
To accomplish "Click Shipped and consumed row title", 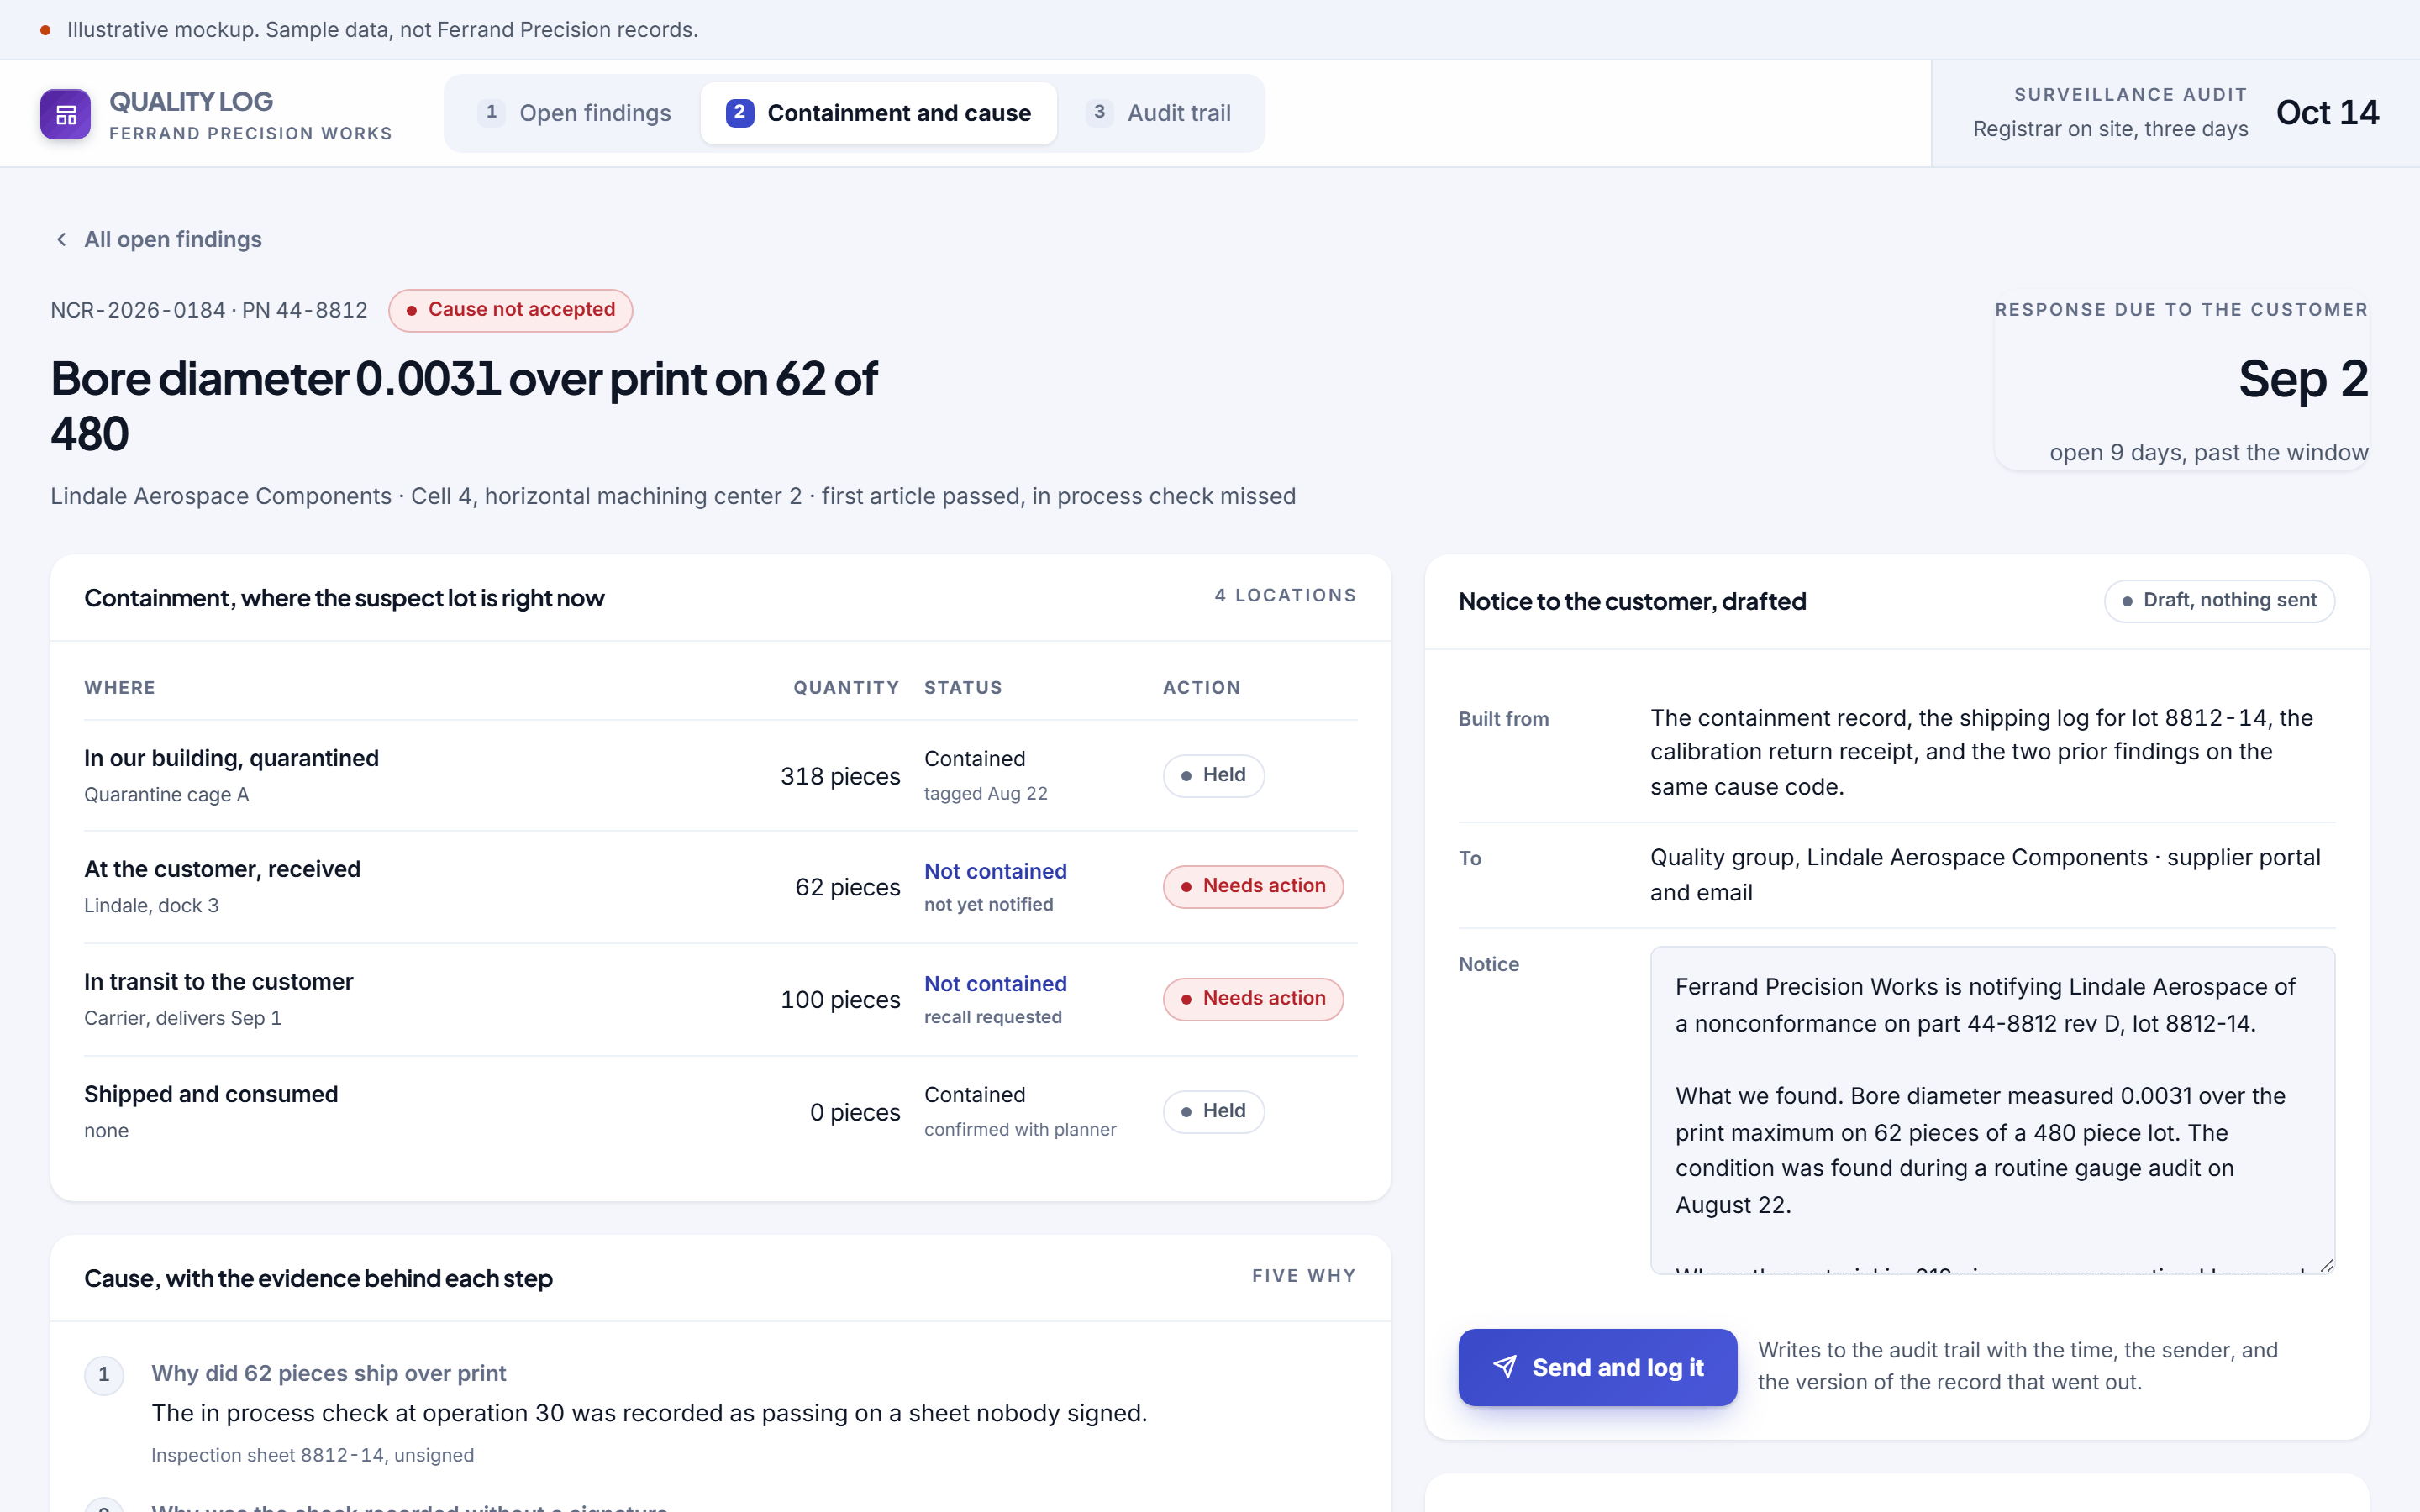I will point(211,1094).
